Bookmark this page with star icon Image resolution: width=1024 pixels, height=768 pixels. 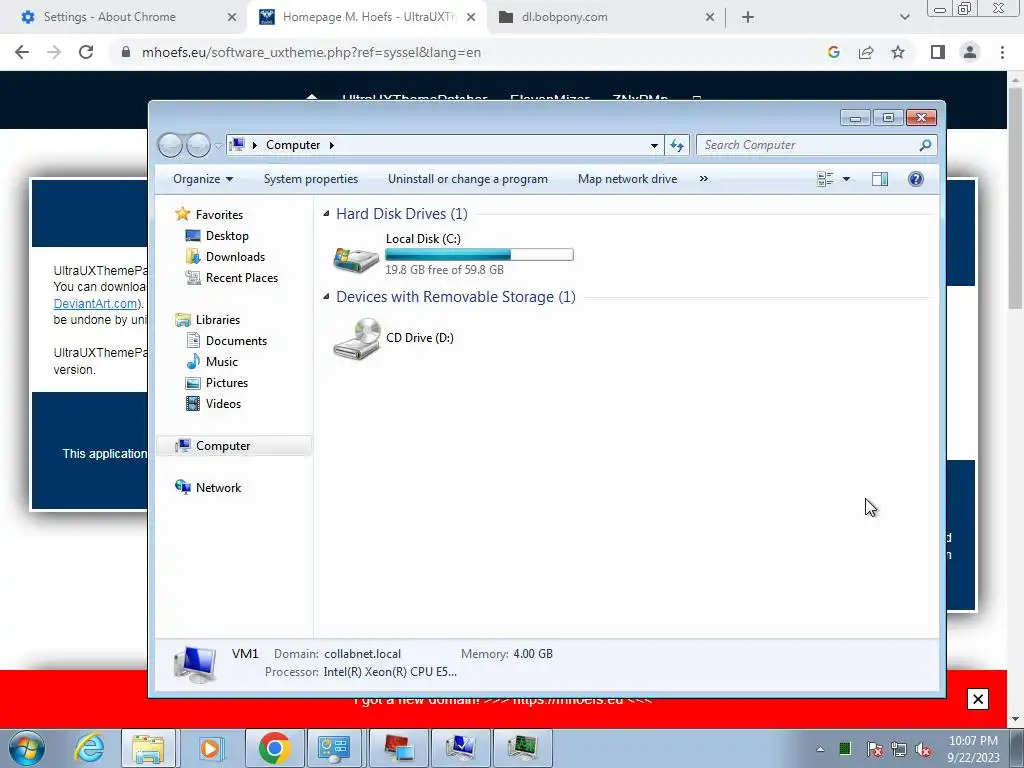898,52
